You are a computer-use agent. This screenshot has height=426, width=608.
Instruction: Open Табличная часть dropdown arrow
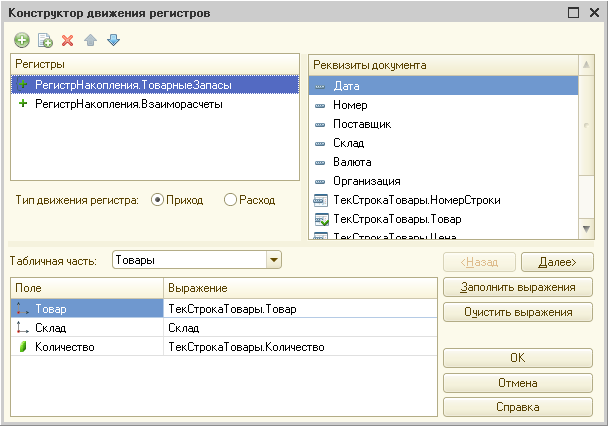click(273, 260)
